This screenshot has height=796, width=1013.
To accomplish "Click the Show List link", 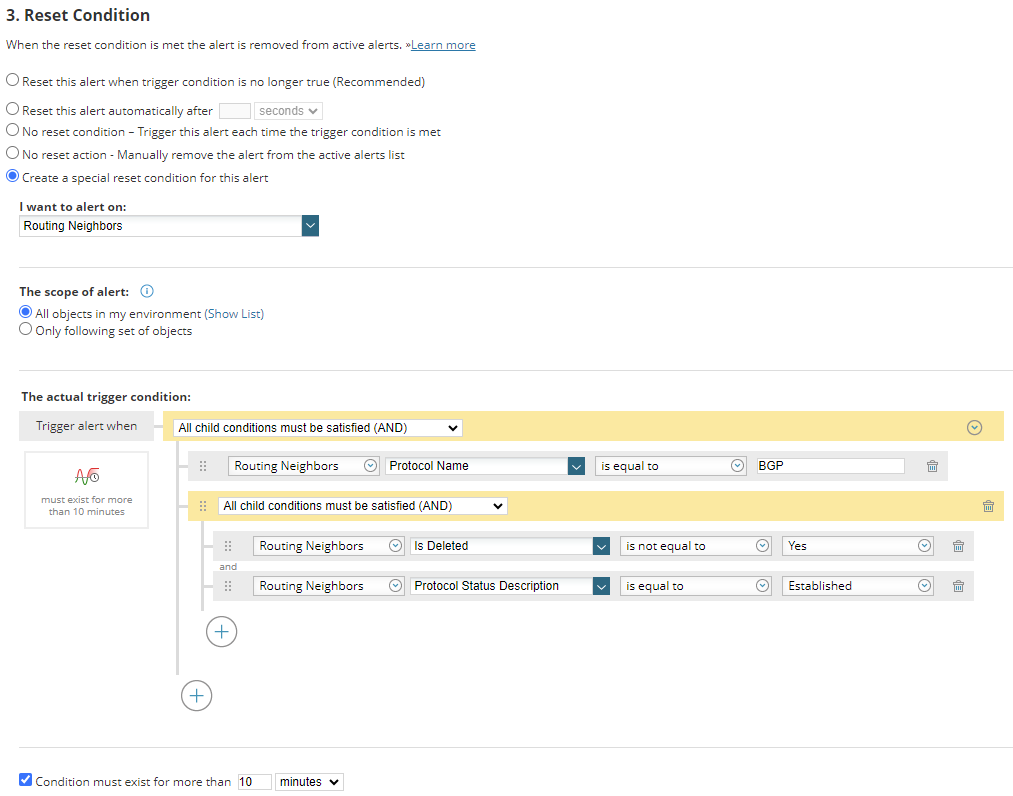I will (234, 313).
